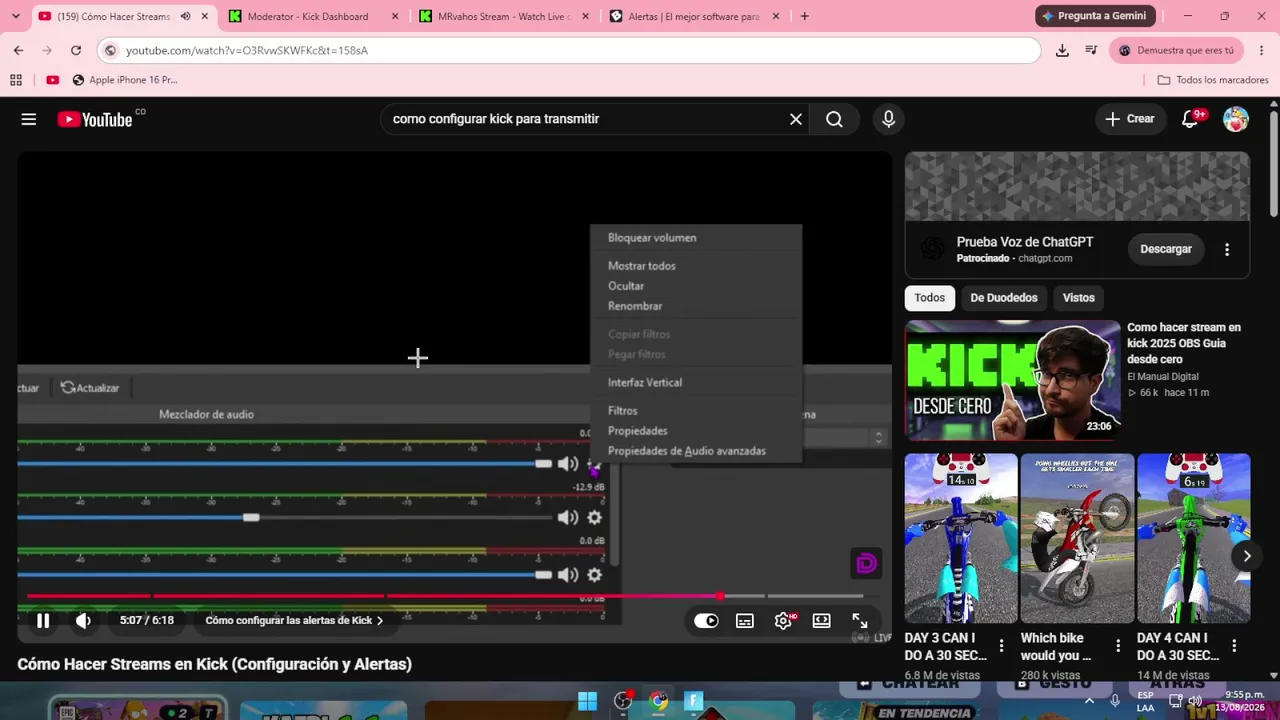Submit search with the magnifier button
This screenshot has height=720, width=1280.
834,119
